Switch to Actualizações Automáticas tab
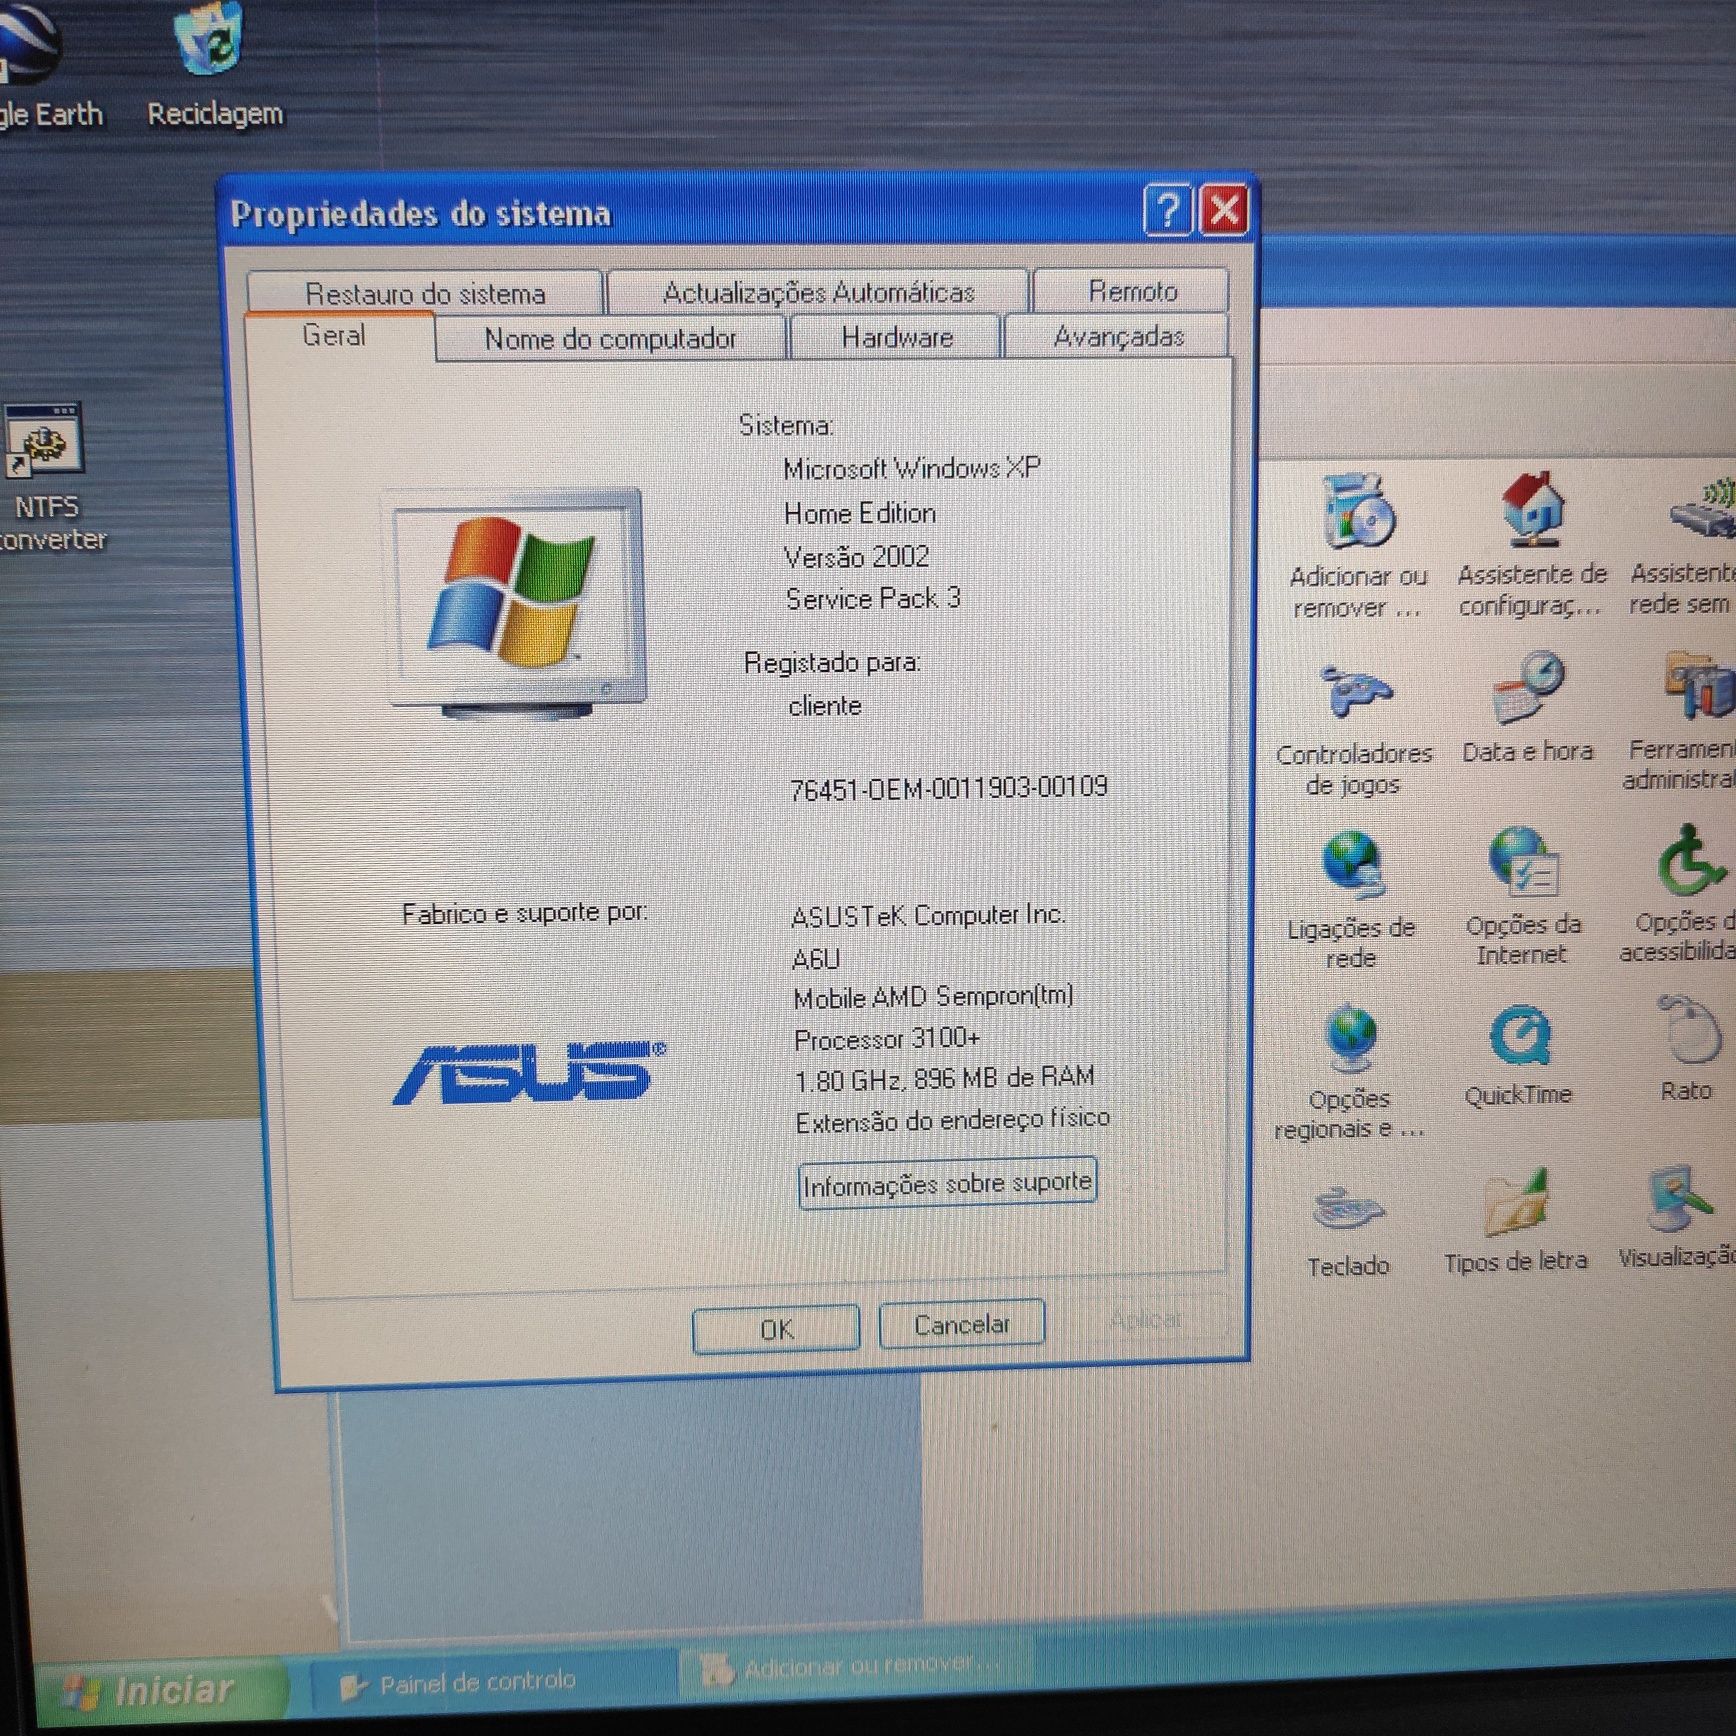The height and width of the screenshot is (1736, 1736). click(818, 291)
